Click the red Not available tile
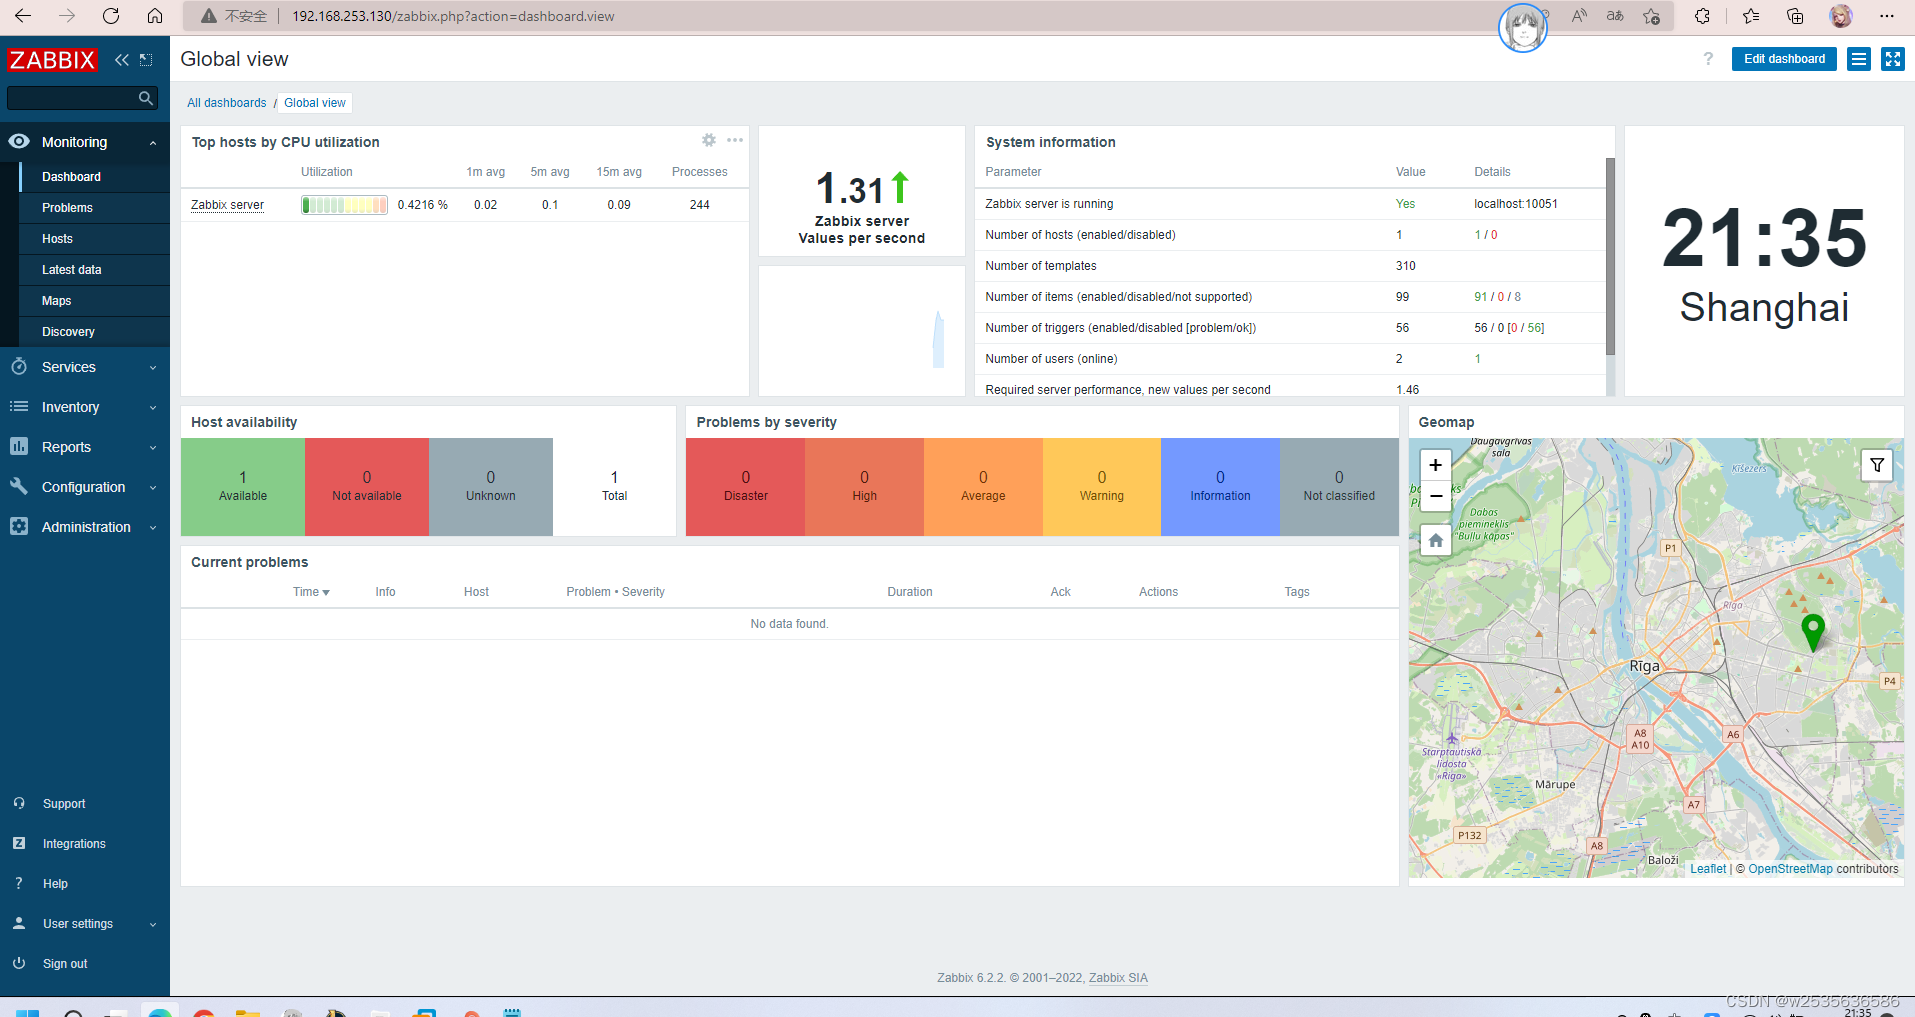 [x=367, y=487]
